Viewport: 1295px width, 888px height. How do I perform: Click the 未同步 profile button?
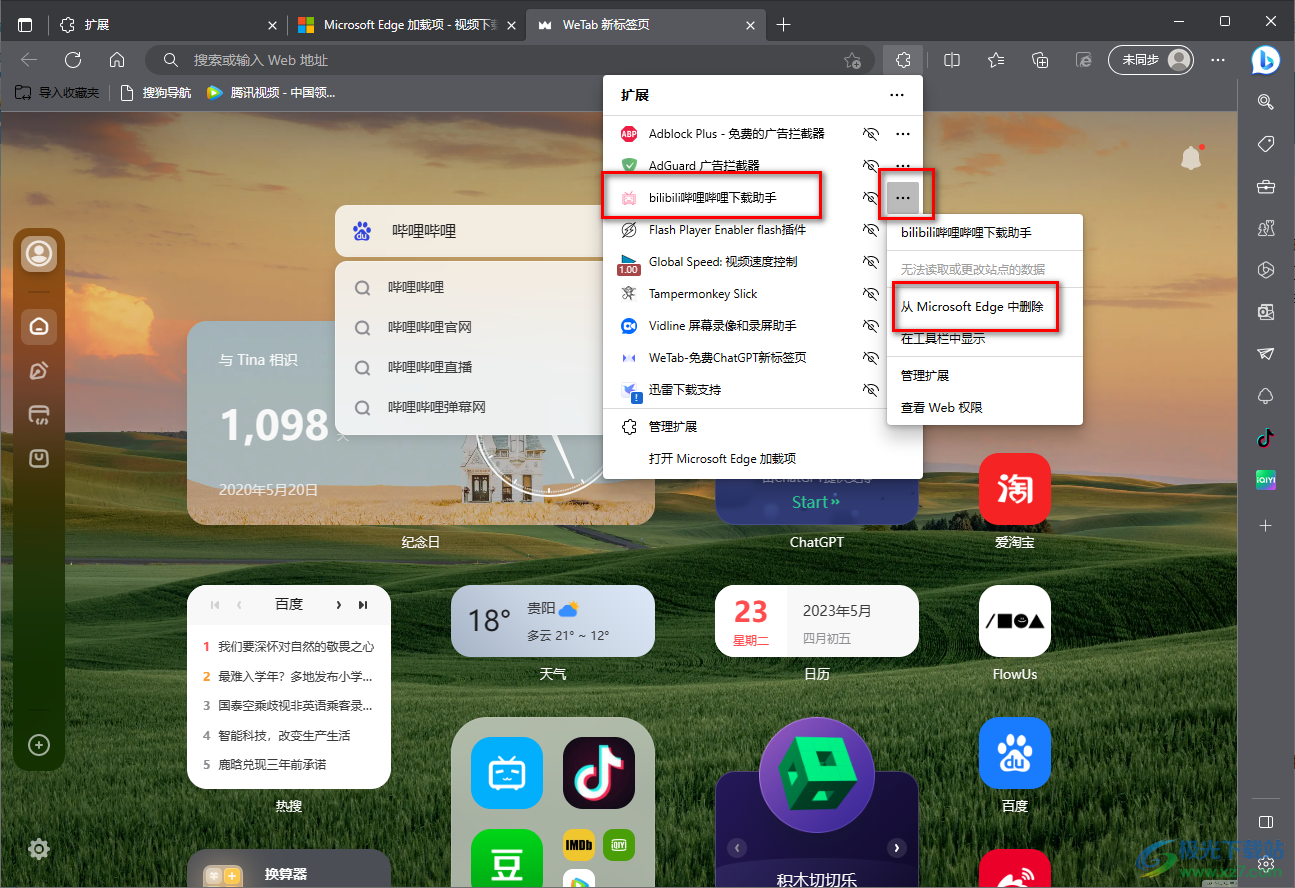pyautogui.click(x=1151, y=60)
